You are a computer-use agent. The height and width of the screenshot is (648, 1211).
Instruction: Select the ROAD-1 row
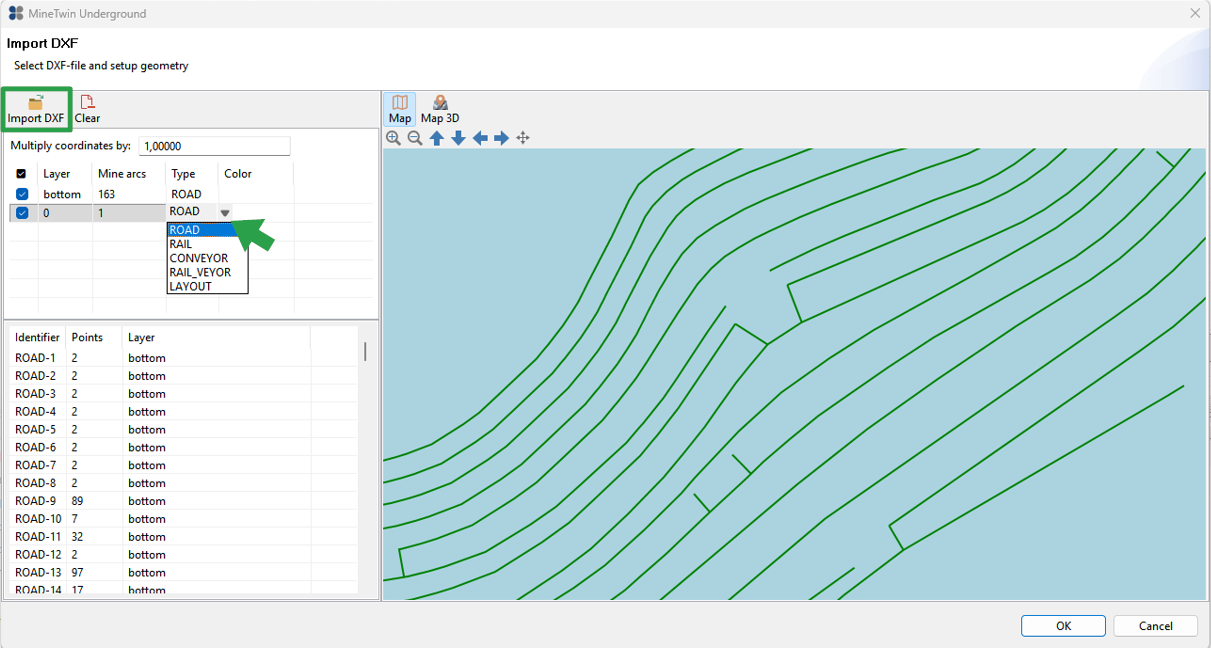184,358
